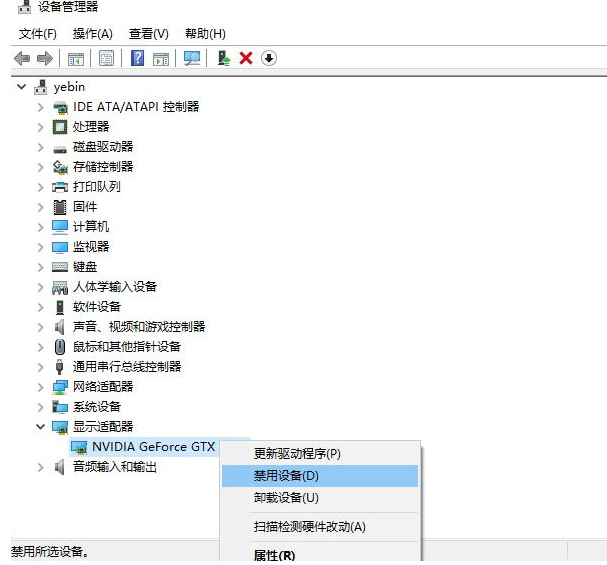Click the Forward arrow toolbar icon
The height and width of the screenshot is (565, 607).
(45, 58)
